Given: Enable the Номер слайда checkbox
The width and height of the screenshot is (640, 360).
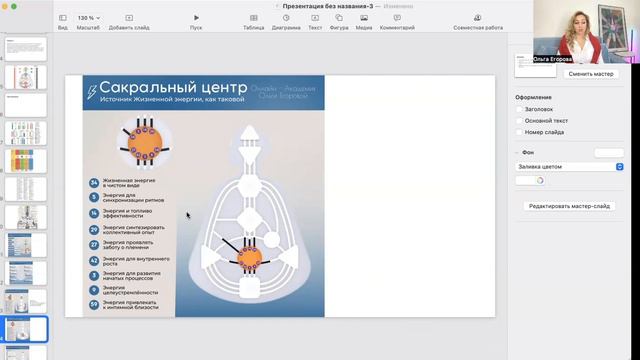Looking at the screenshot, I should (519, 132).
